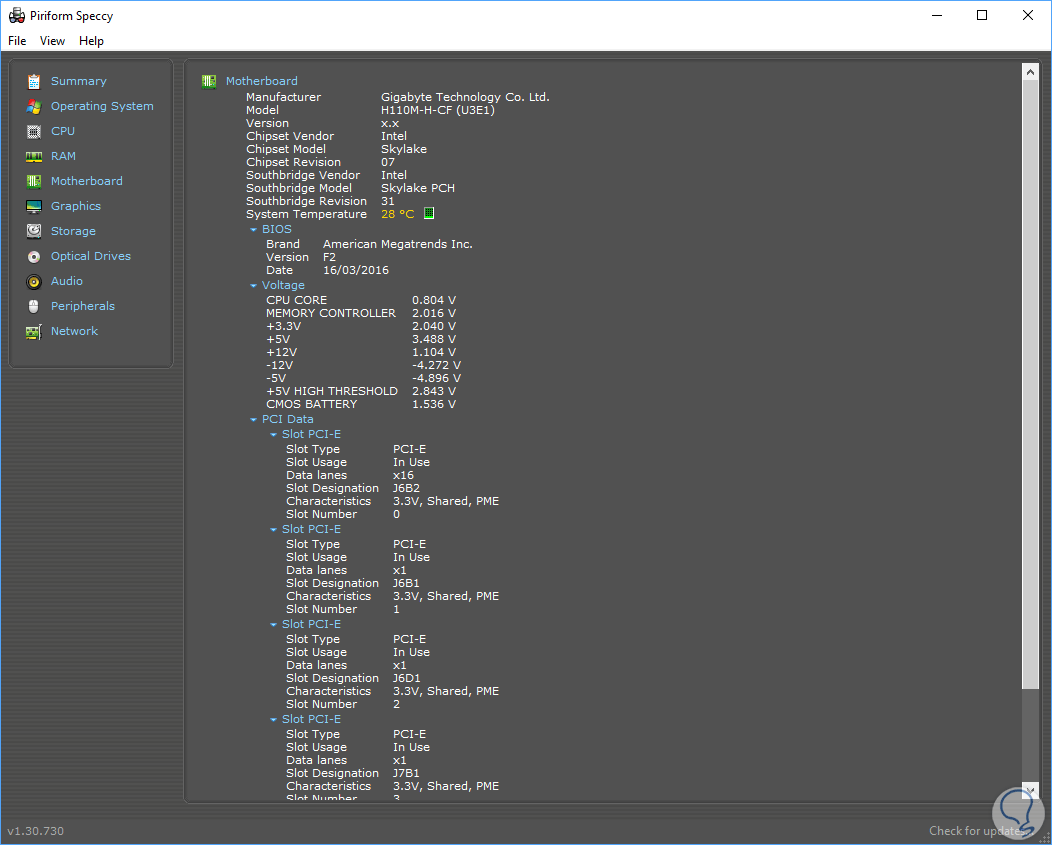Open the Audio speaker icon
The width and height of the screenshot is (1052, 845).
(34, 281)
